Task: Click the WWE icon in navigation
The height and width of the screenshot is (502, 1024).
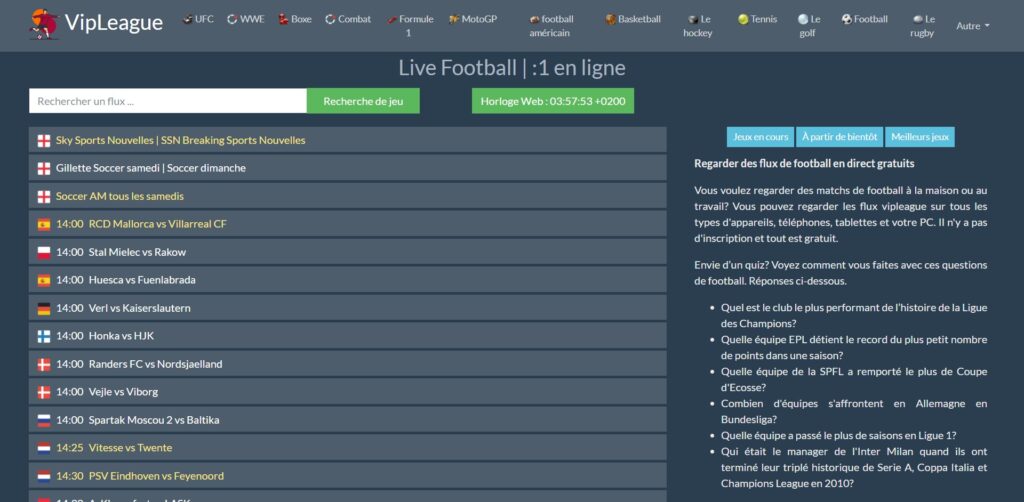Action: point(232,20)
